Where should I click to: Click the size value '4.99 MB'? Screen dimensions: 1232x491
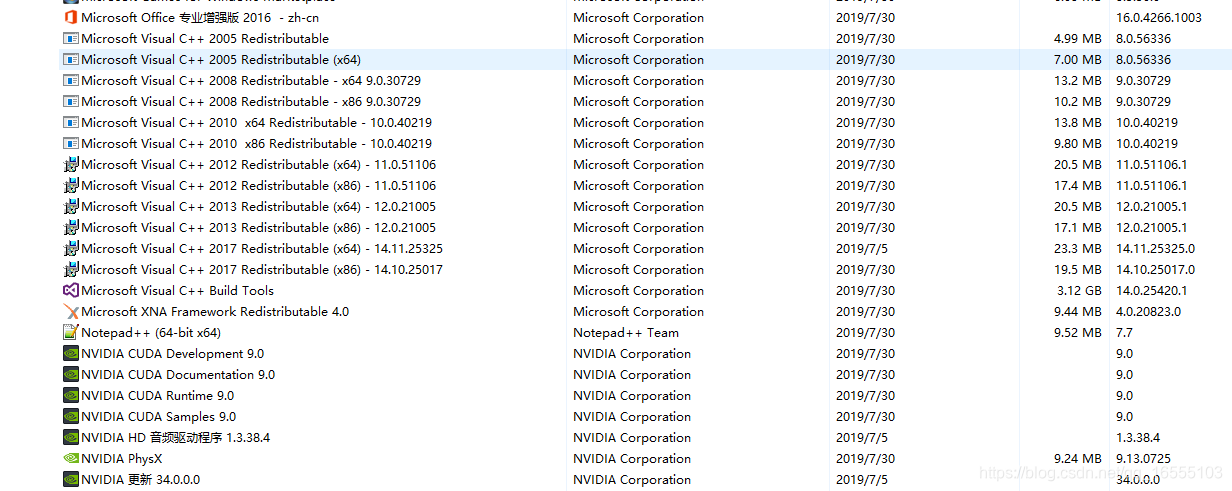pos(1077,39)
